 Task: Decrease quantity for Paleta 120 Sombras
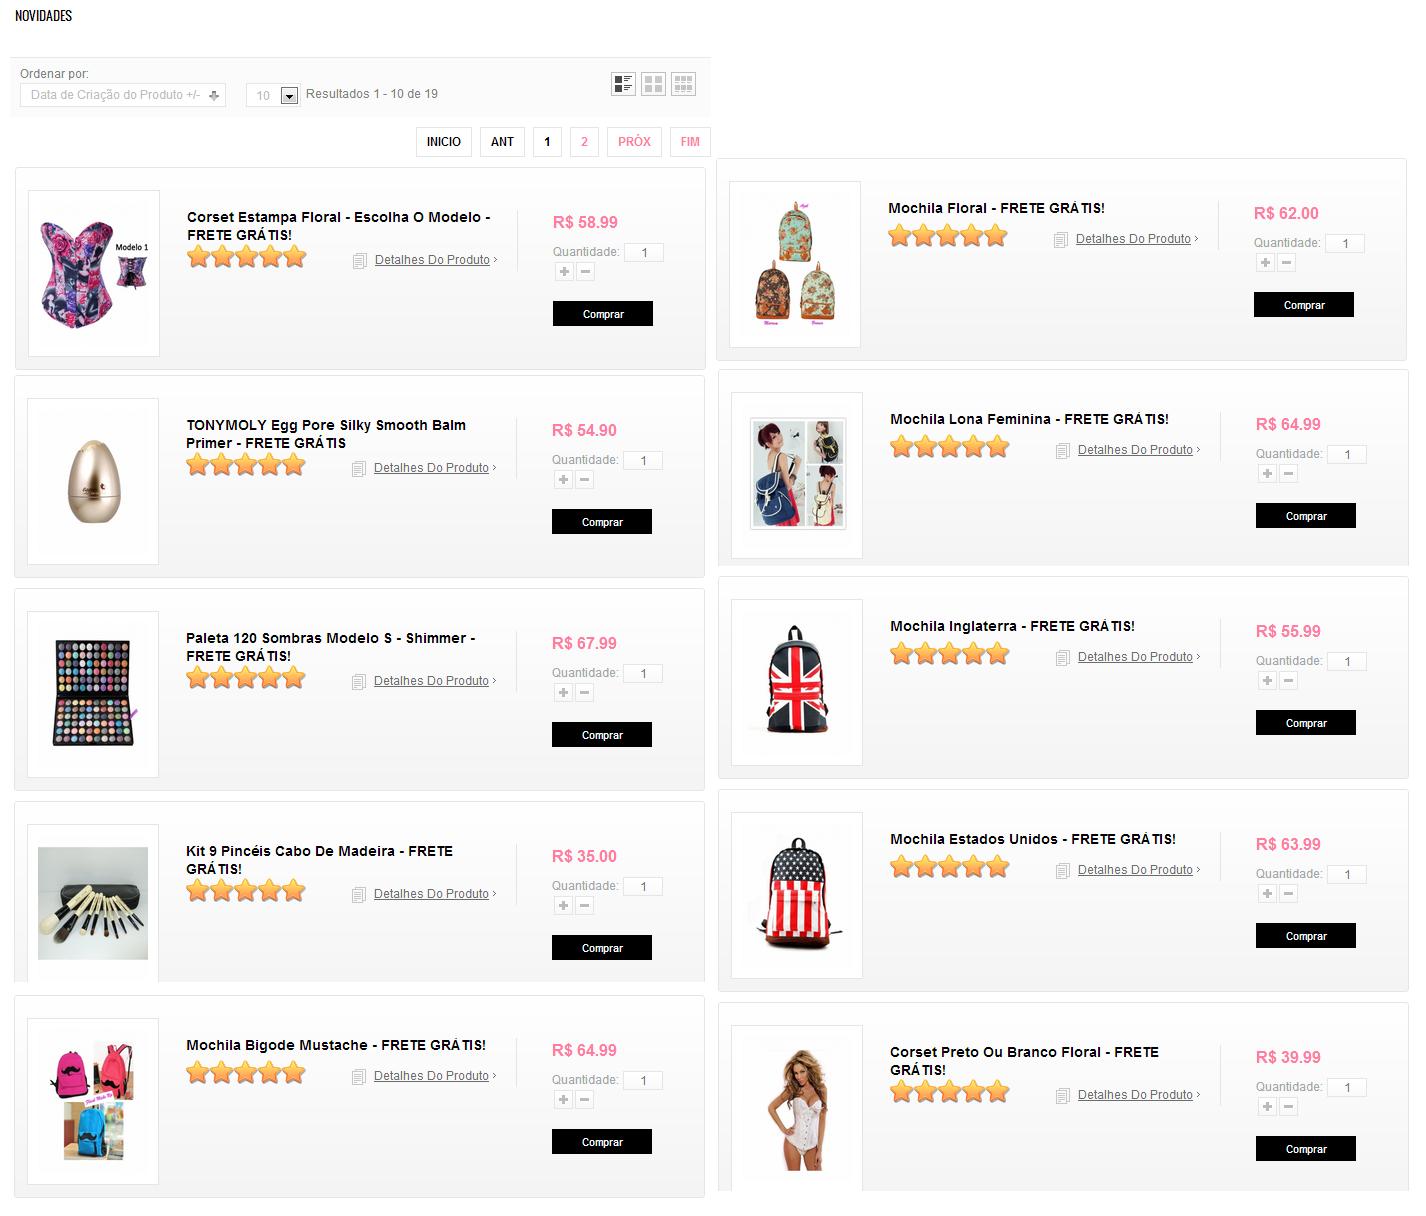pyautogui.click(x=584, y=693)
